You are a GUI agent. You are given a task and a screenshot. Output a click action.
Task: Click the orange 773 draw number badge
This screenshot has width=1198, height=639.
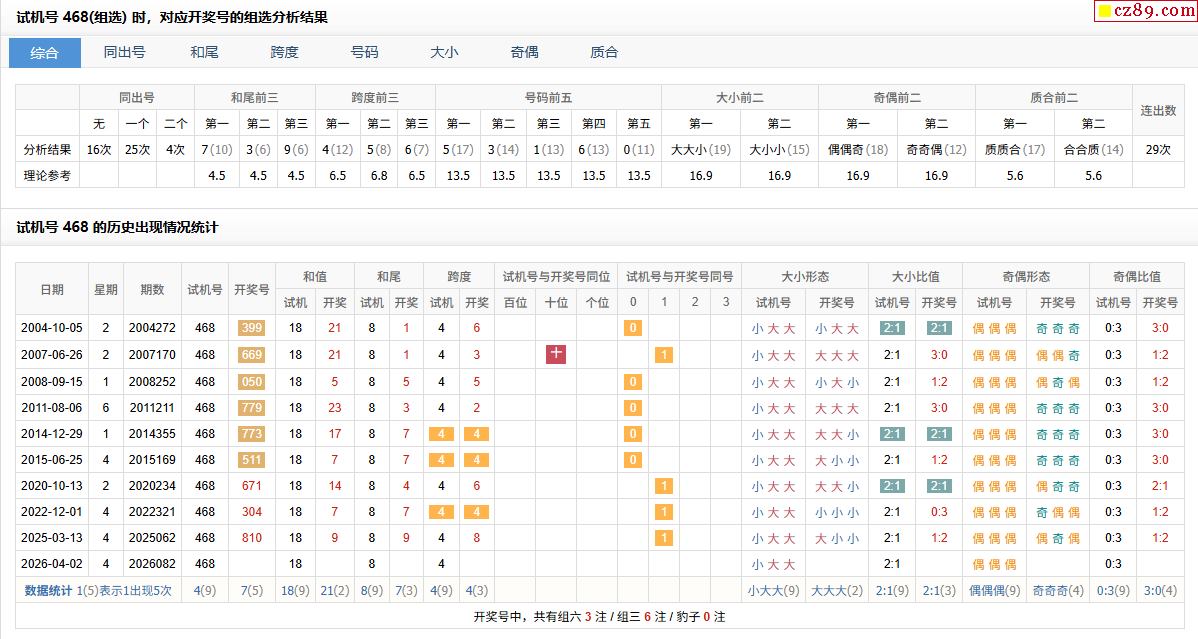click(x=252, y=433)
